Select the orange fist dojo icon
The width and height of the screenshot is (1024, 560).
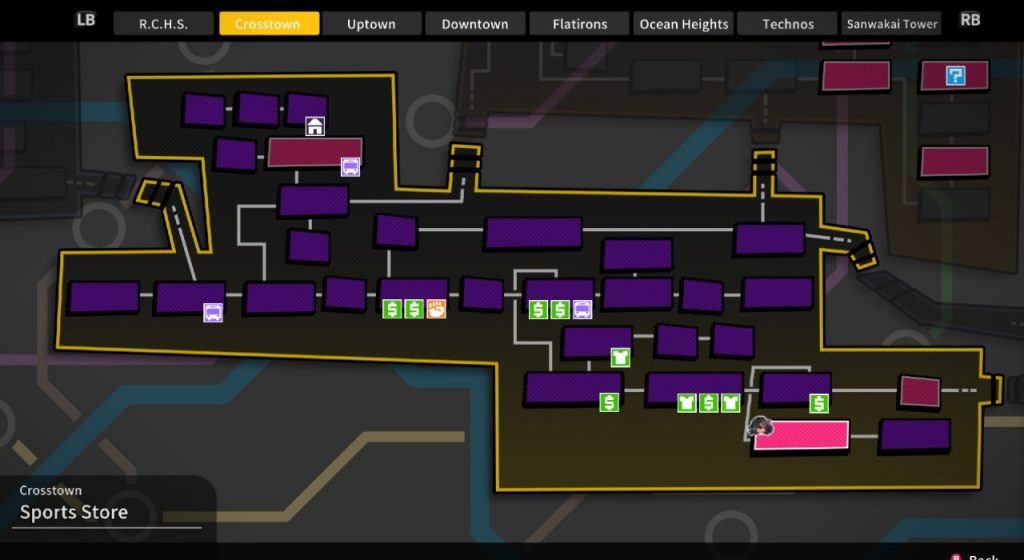(x=436, y=309)
